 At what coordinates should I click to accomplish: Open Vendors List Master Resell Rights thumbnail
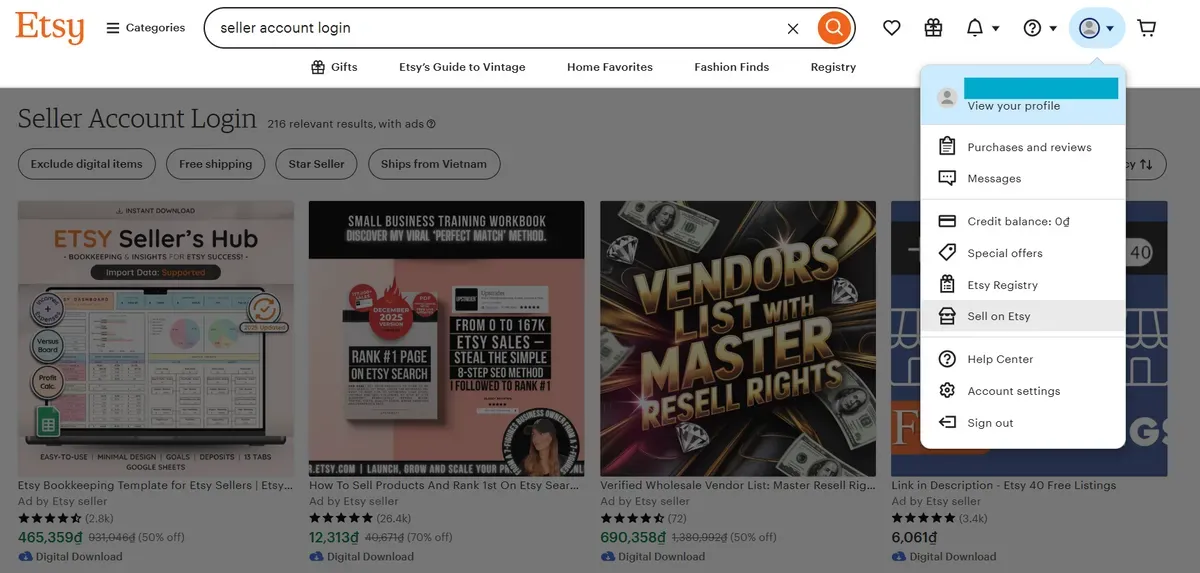[738, 339]
